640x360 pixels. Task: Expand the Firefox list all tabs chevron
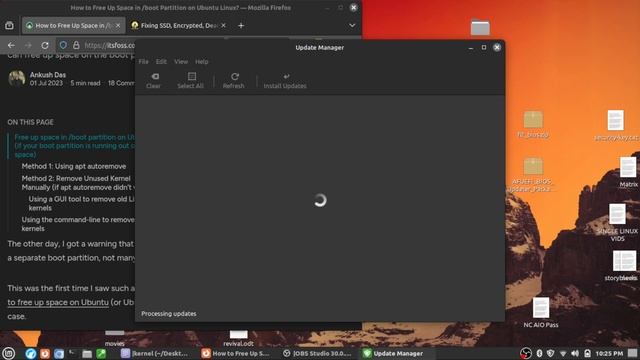click(x=352, y=25)
